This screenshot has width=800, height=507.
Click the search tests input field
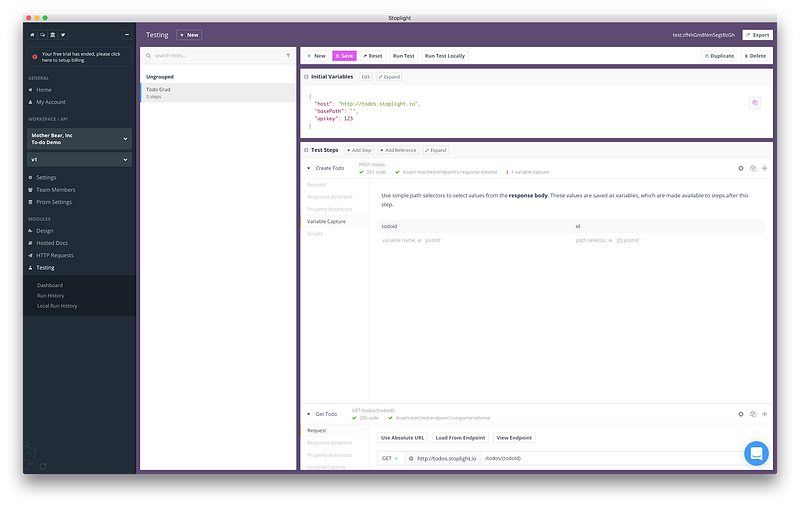click(217, 56)
